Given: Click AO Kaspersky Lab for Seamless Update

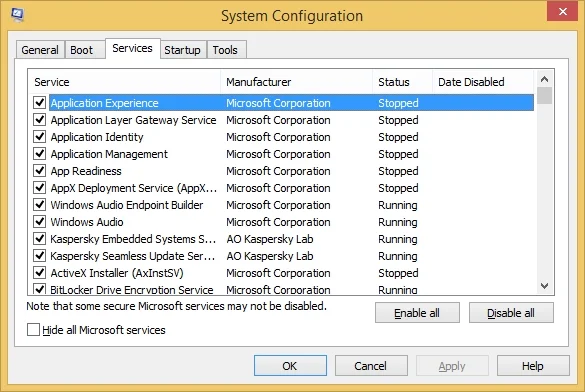Looking at the screenshot, I should tap(270, 256).
